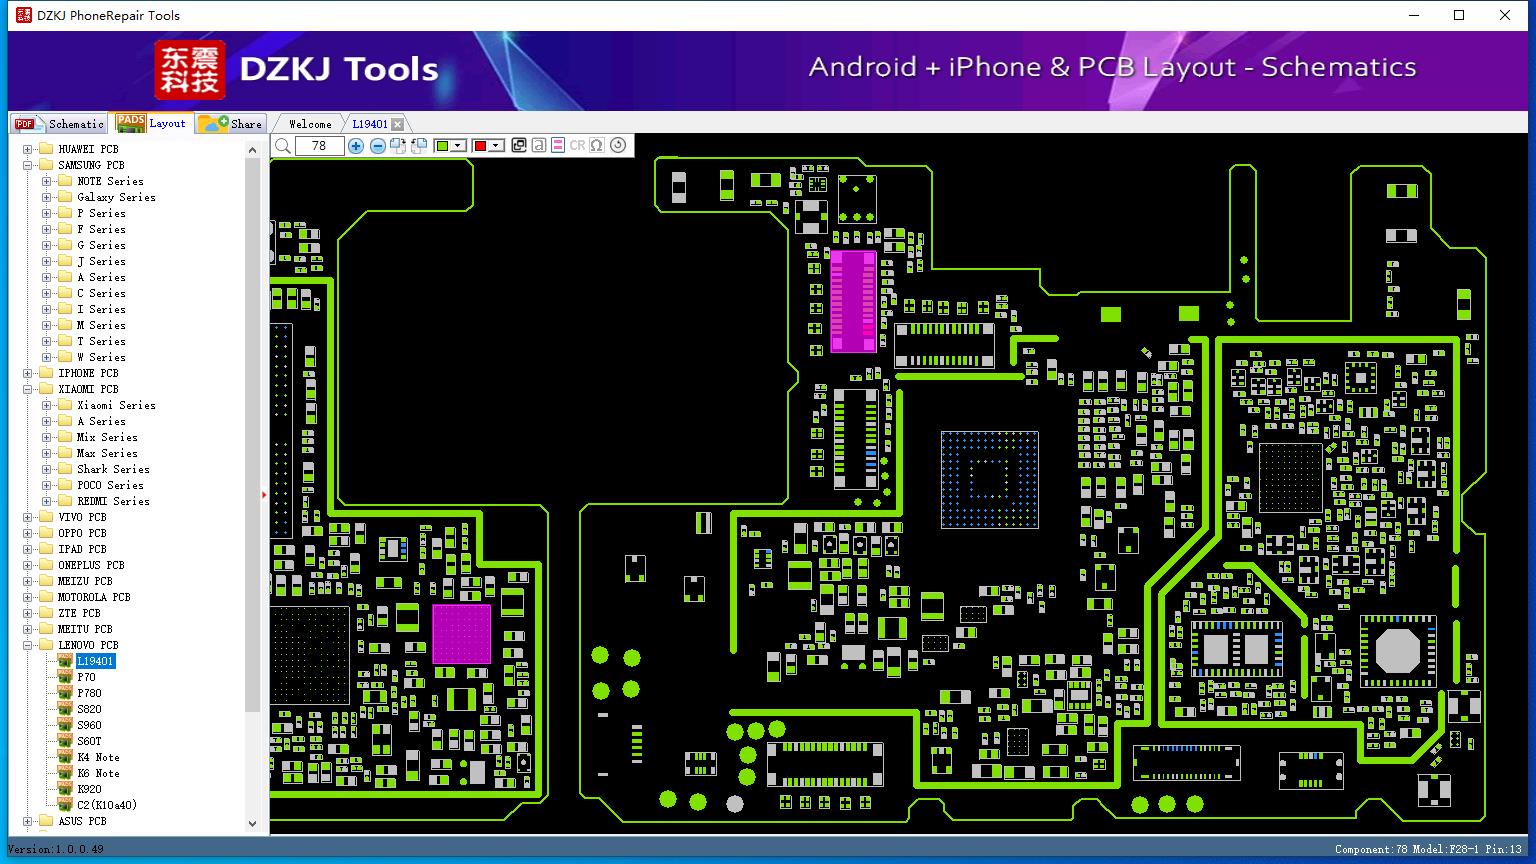Open the K6 Note board layout
Image resolution: width=1536 pixels, height=864 pixels.
(98, 773)
